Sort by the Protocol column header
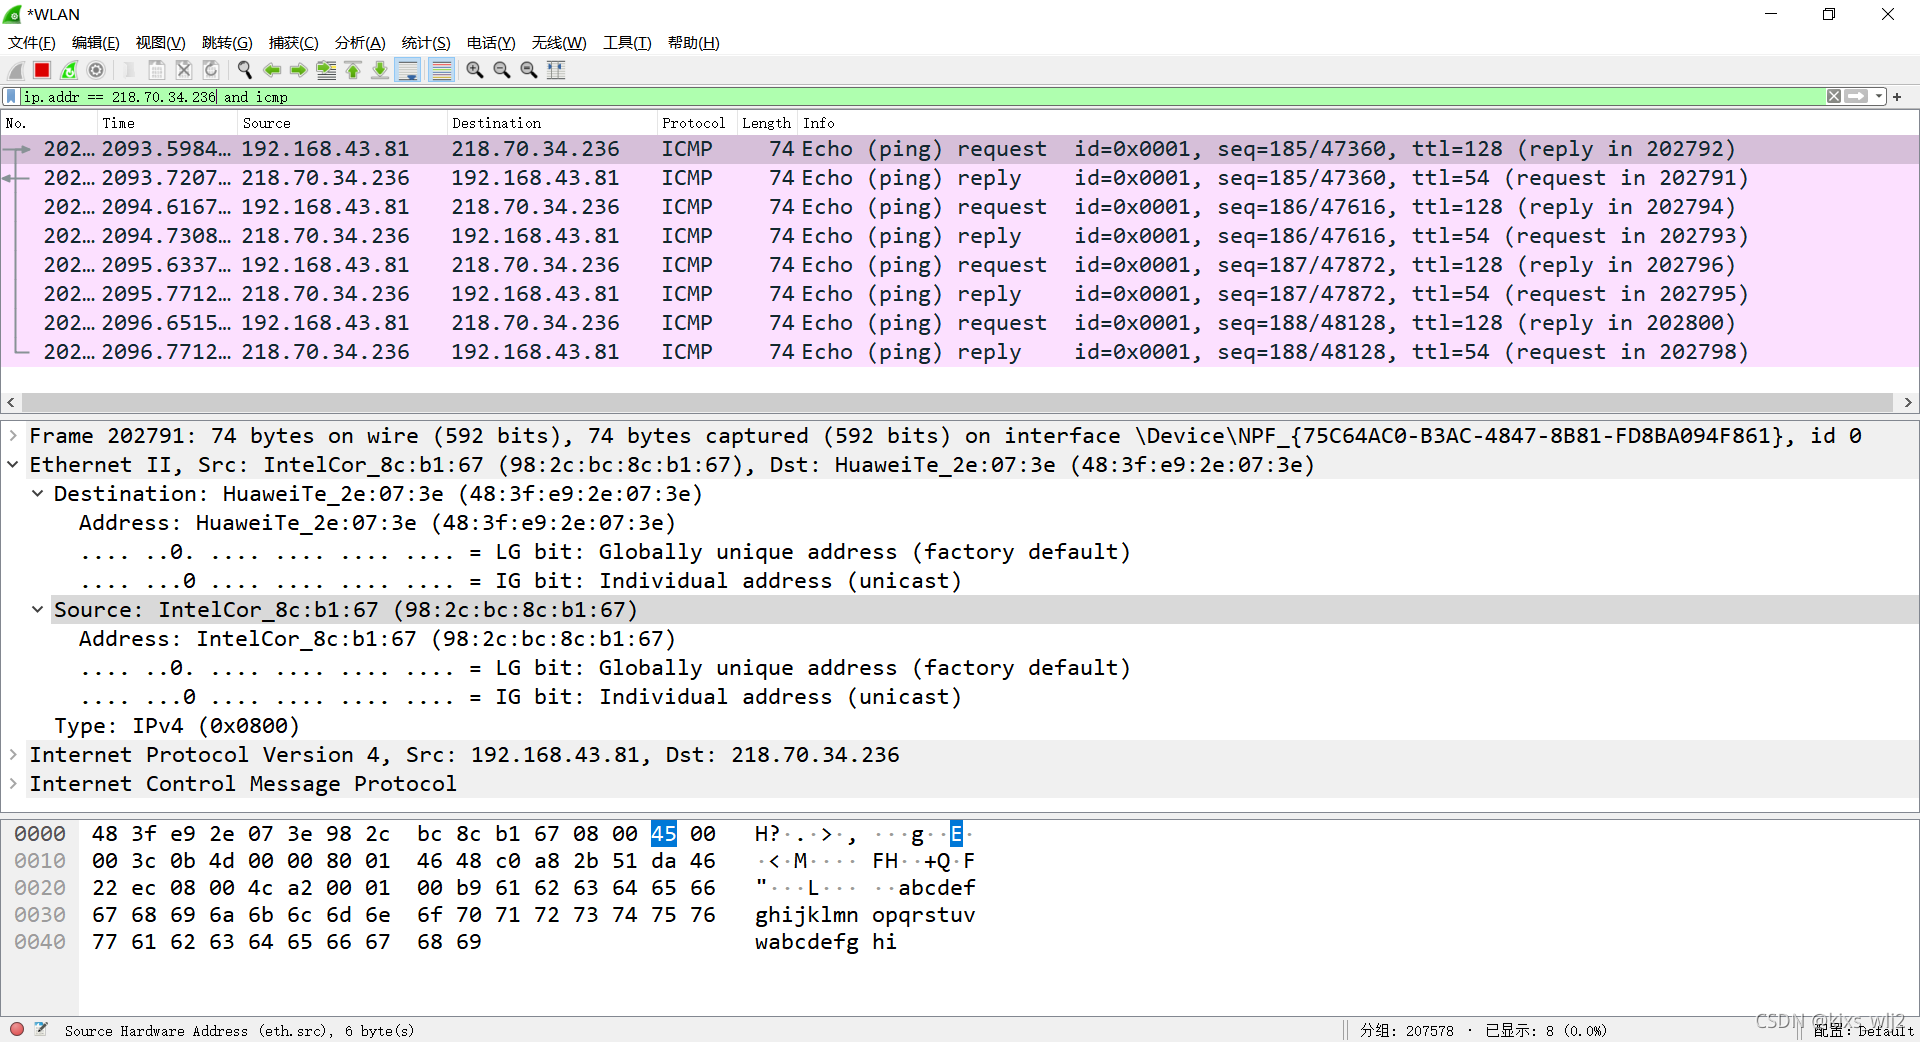 point(697,123)
